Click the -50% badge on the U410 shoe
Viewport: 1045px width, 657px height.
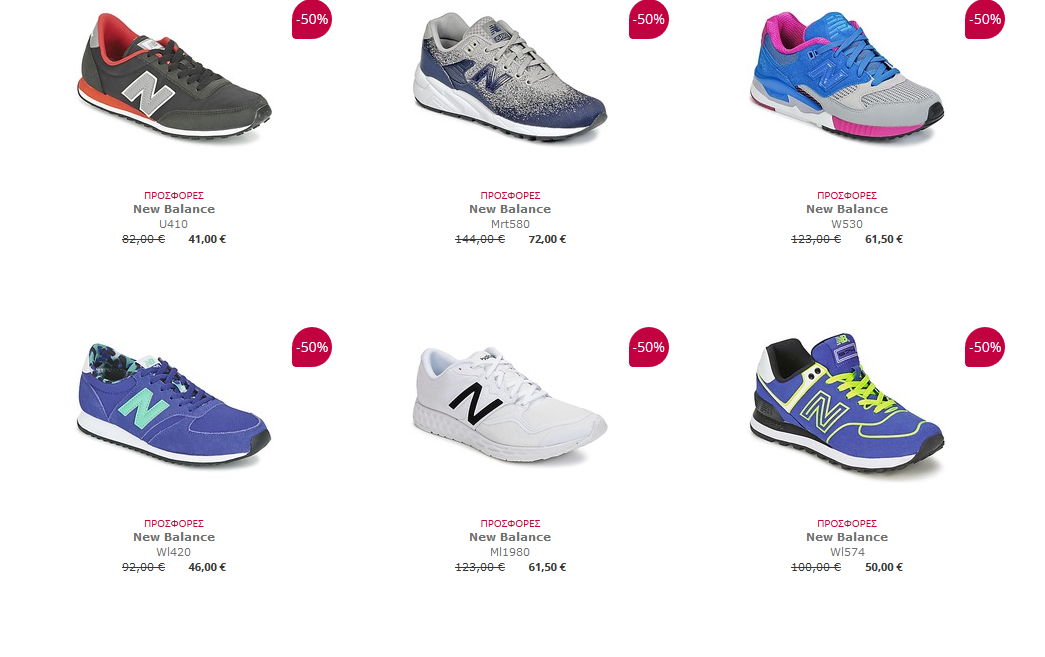tap(312, 19)
